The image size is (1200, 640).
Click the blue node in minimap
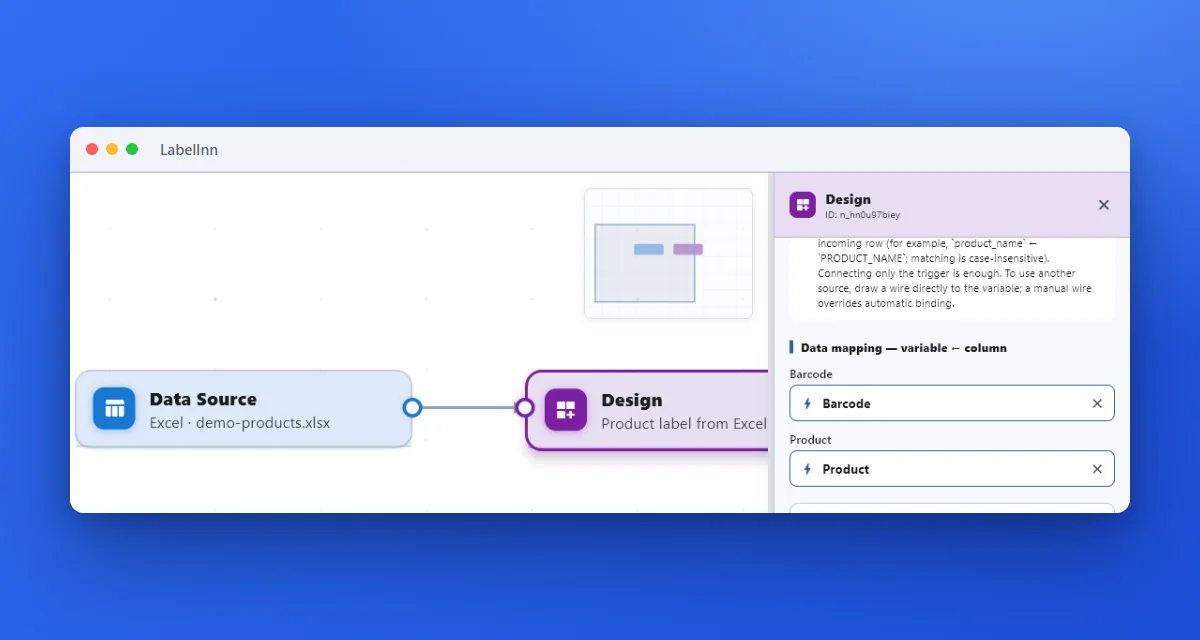pyautogui.click(x=649, y=249)
